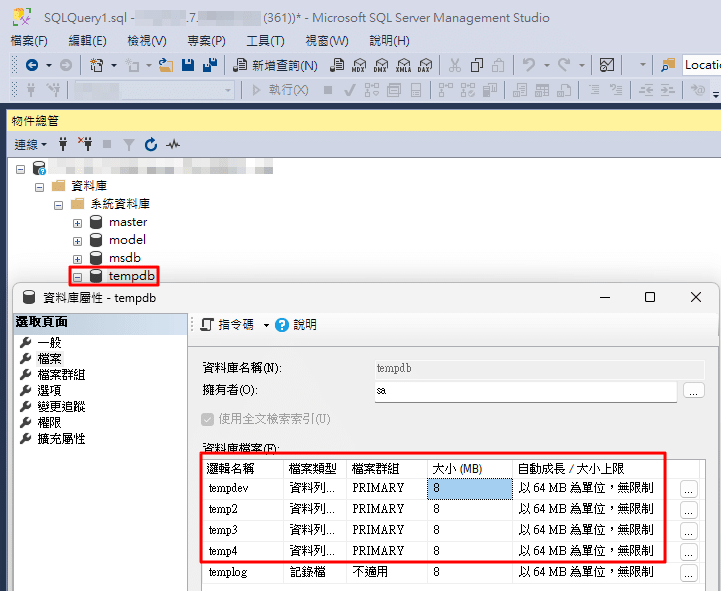Screen dimensions: 721x591
Task: Click the Open File folder icon
Action: pos(166,65)
